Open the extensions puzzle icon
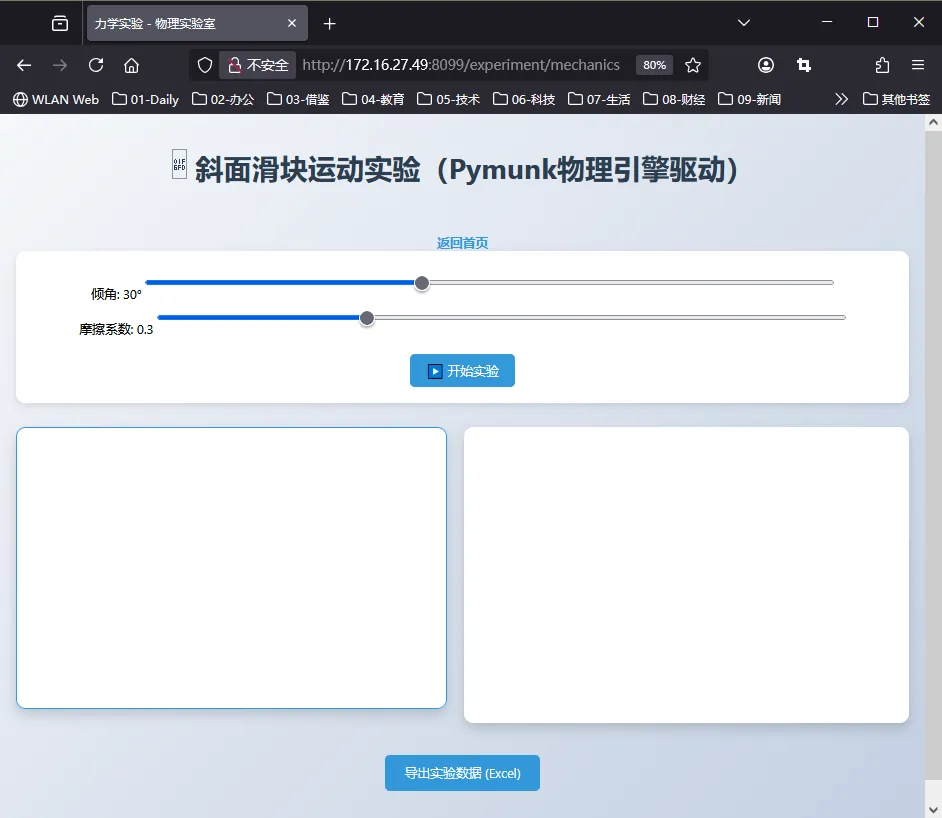 882,65
